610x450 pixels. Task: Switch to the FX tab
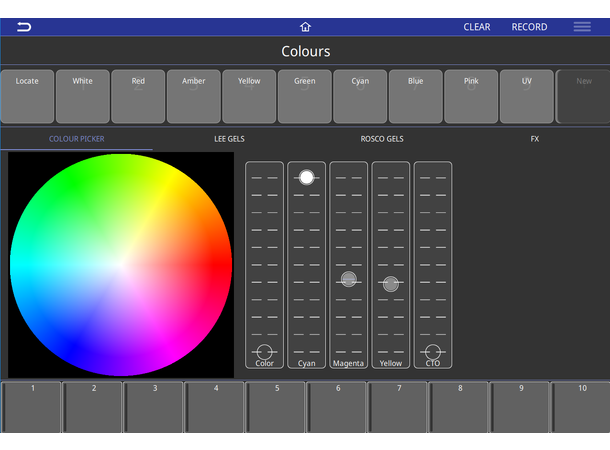coord(535,139)
